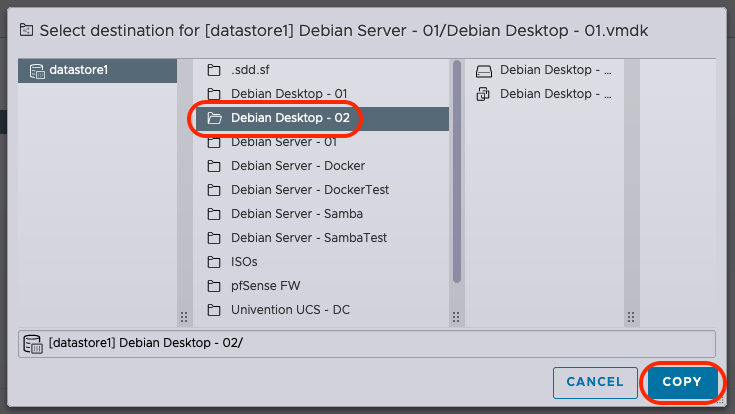Click the CANCEL button

click(x=595, y=383)
